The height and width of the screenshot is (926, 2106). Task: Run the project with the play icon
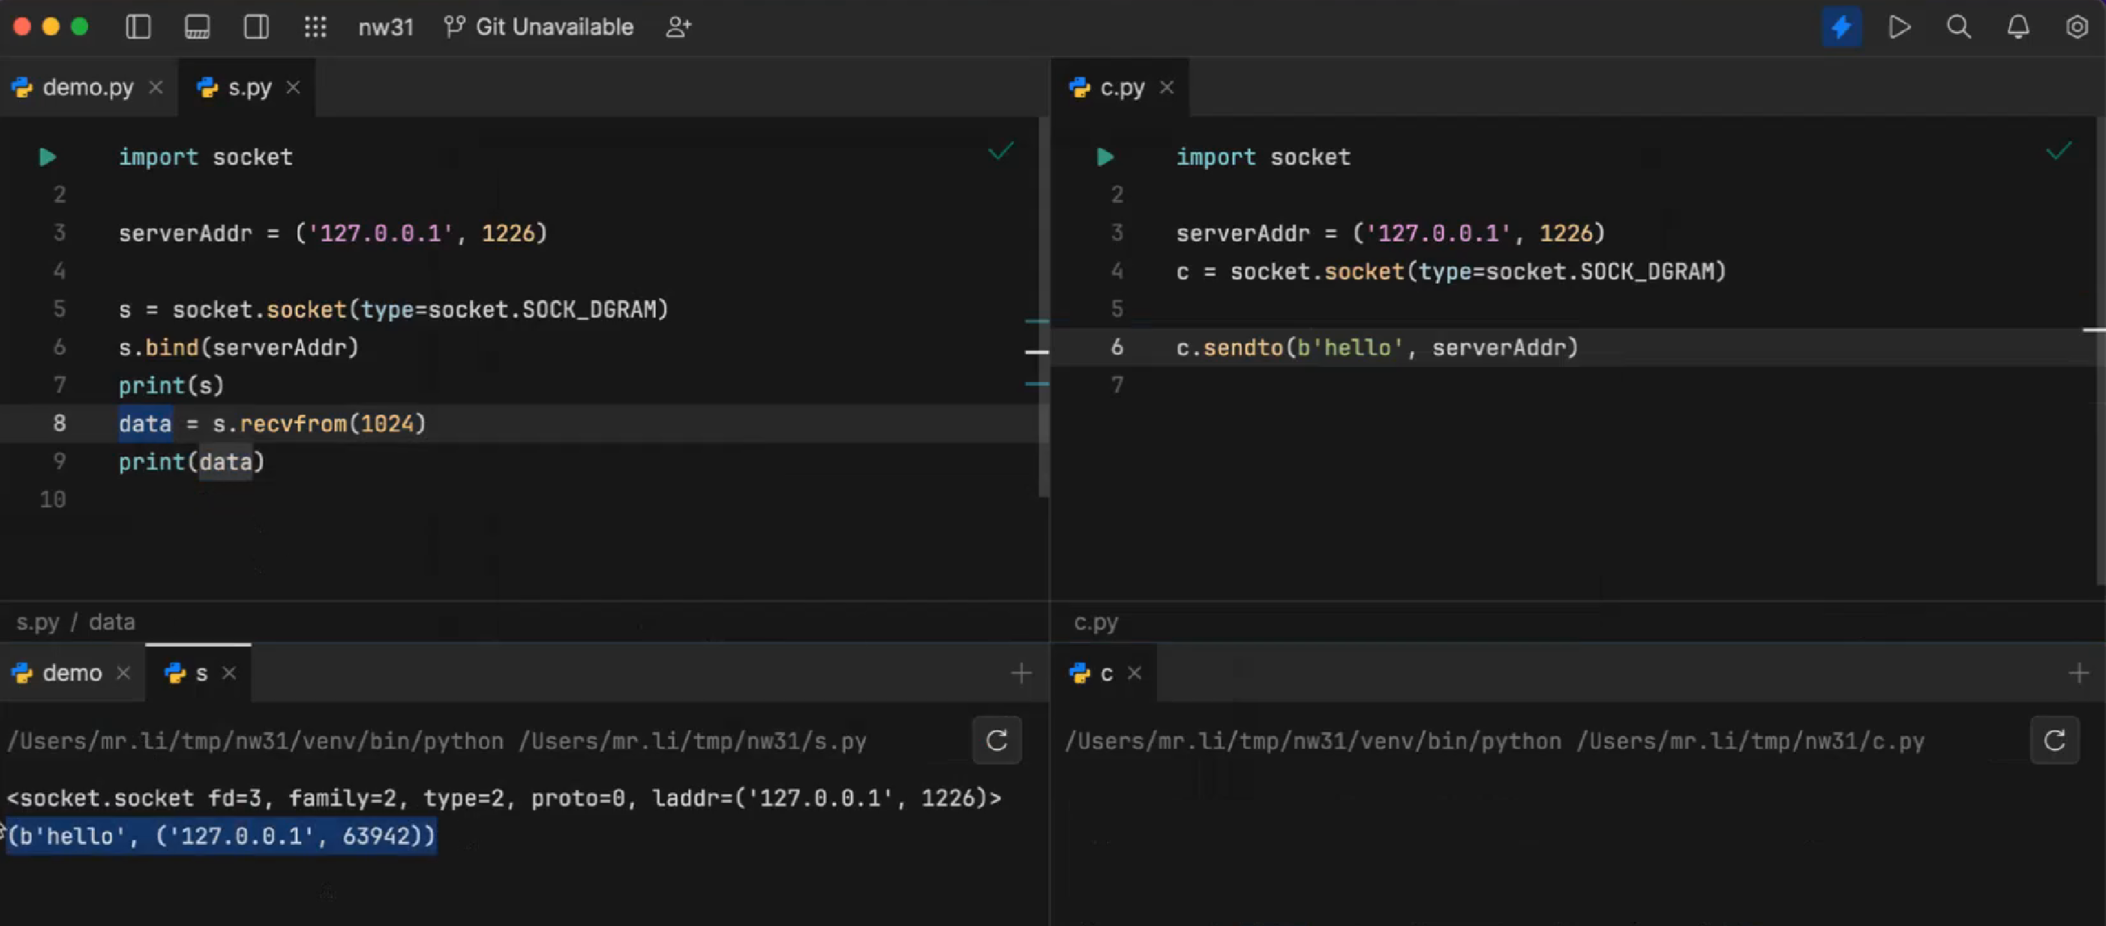[x=1900, y=27]
